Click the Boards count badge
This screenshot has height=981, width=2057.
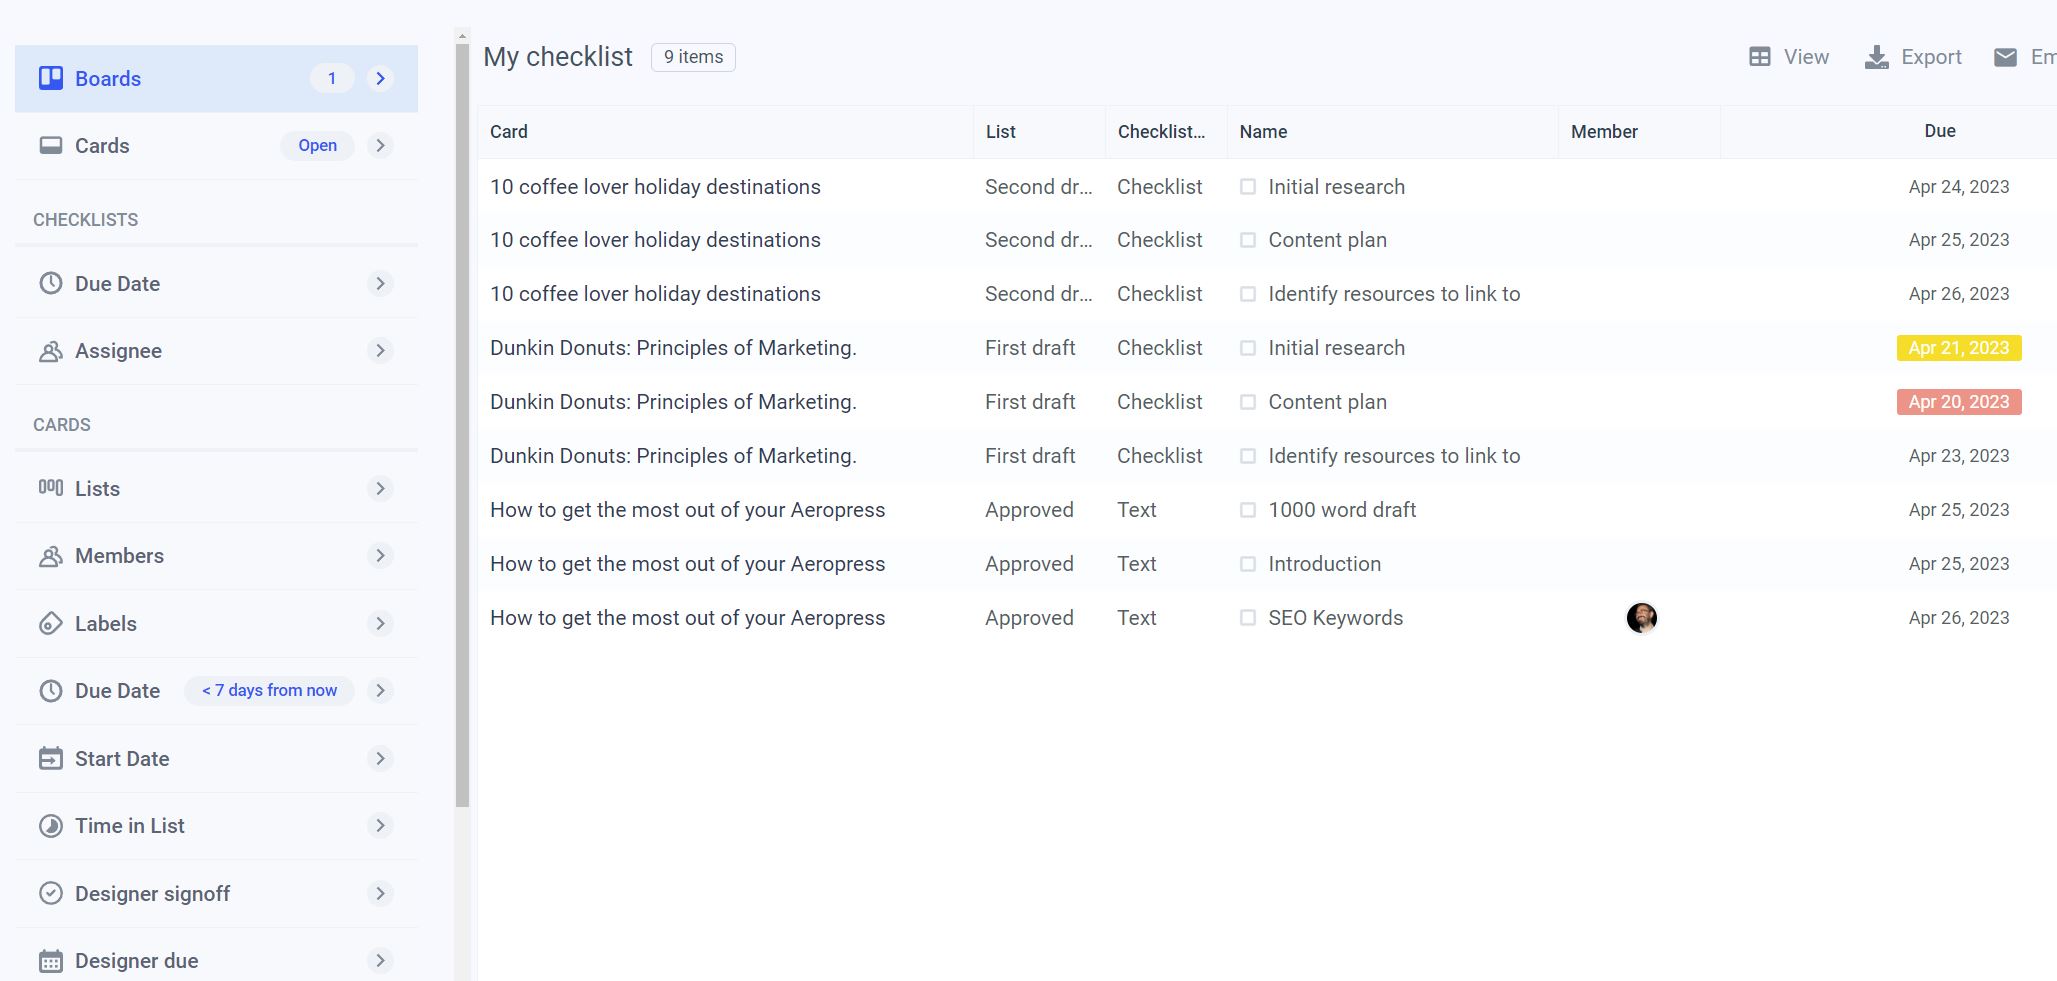pyautogui.click(x=332, y=78)
